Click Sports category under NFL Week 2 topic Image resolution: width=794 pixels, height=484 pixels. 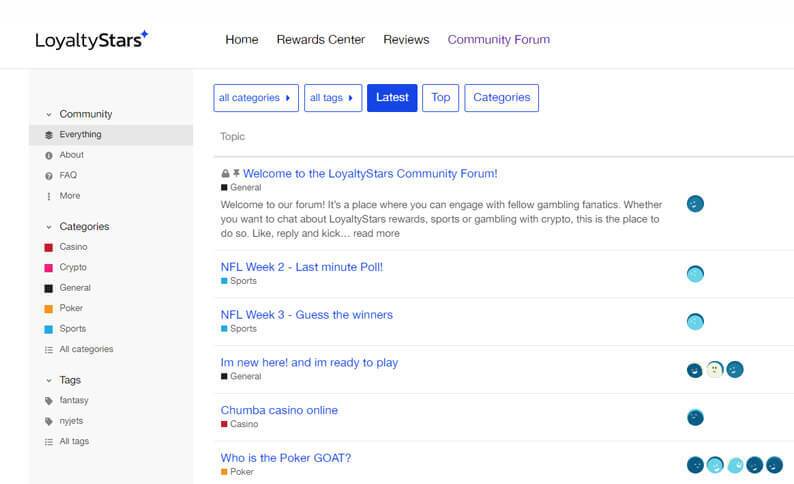[x=239, y=281]
